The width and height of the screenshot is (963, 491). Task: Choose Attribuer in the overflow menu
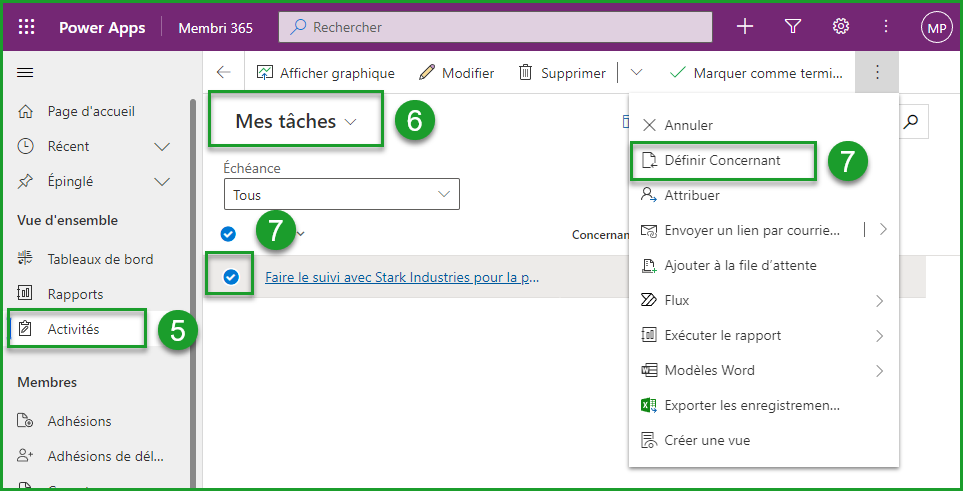[691, 195]
